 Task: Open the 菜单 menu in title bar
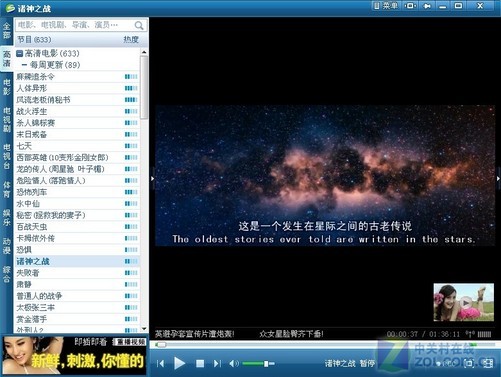coord(385,6)
